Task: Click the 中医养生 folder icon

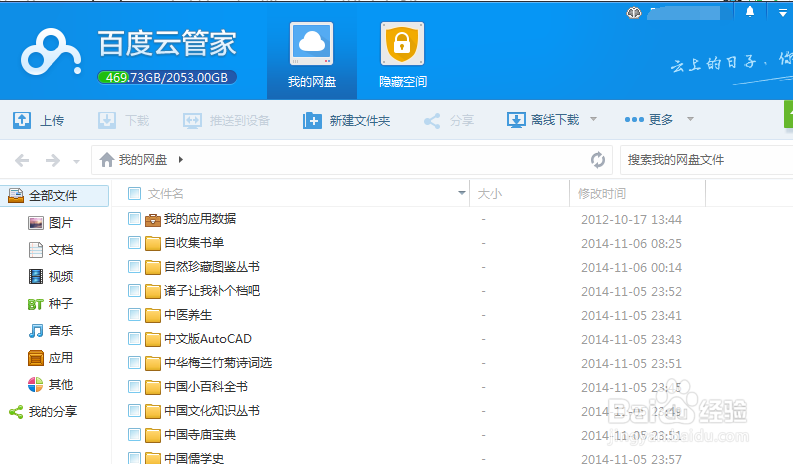Action: point(153,315)
